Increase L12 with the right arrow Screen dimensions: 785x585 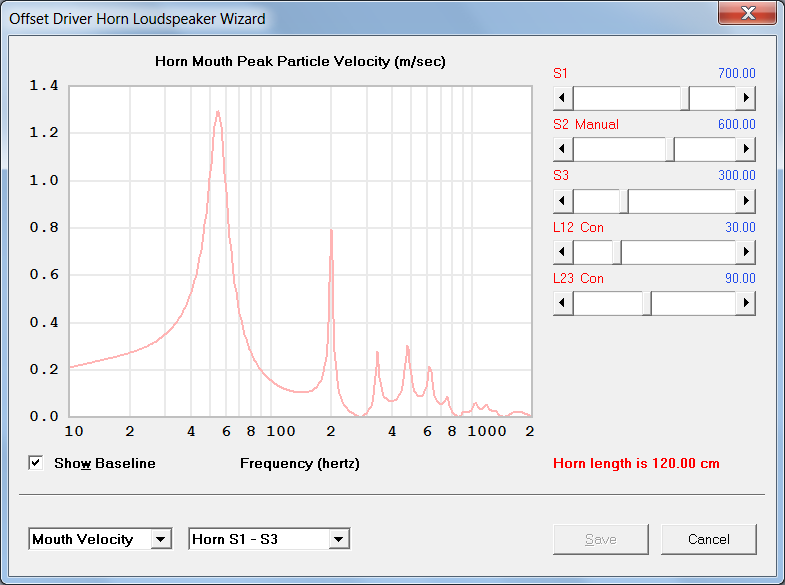[x=746, y=252]
